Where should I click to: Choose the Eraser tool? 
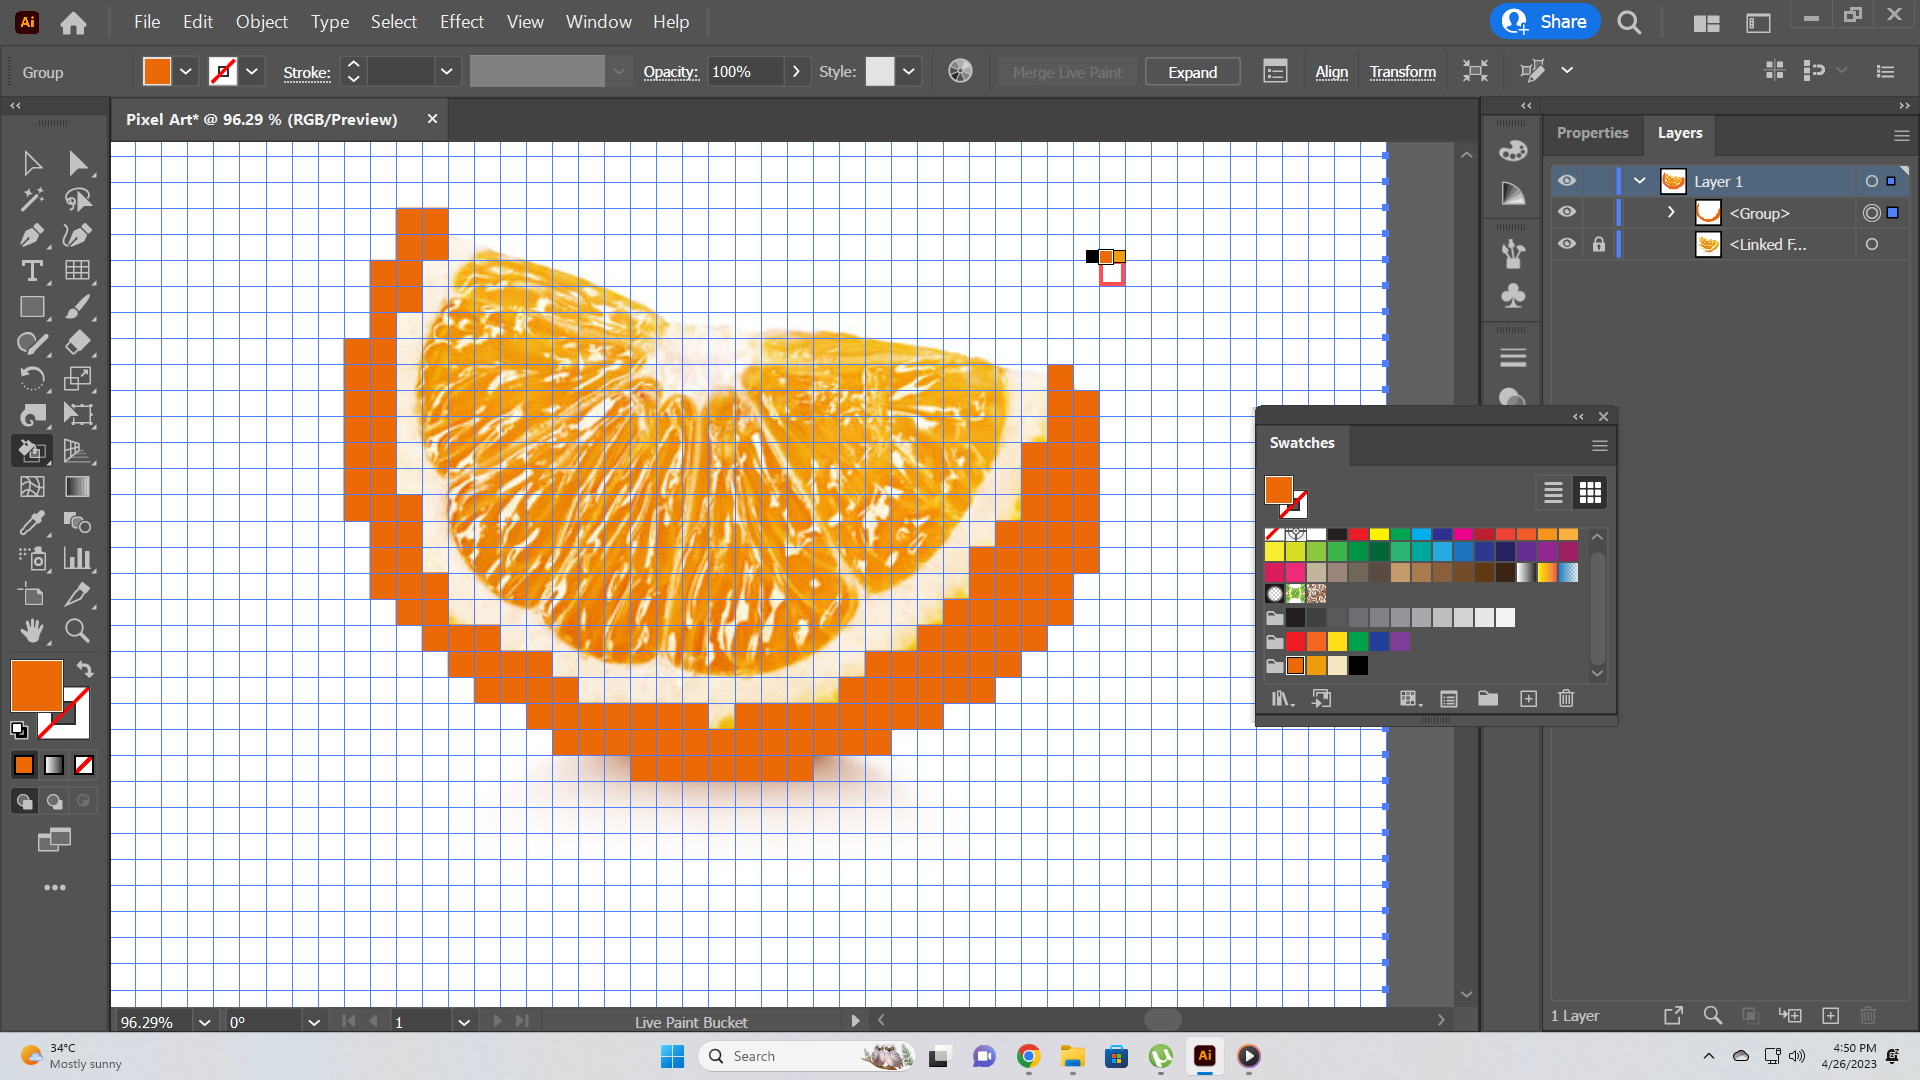point(77,343)
